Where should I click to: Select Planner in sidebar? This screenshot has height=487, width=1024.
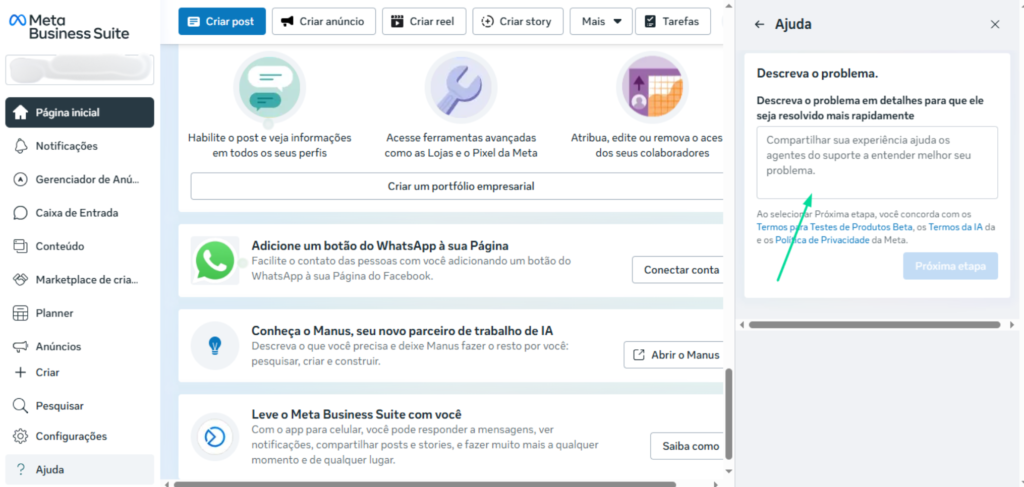coord(80,313)
